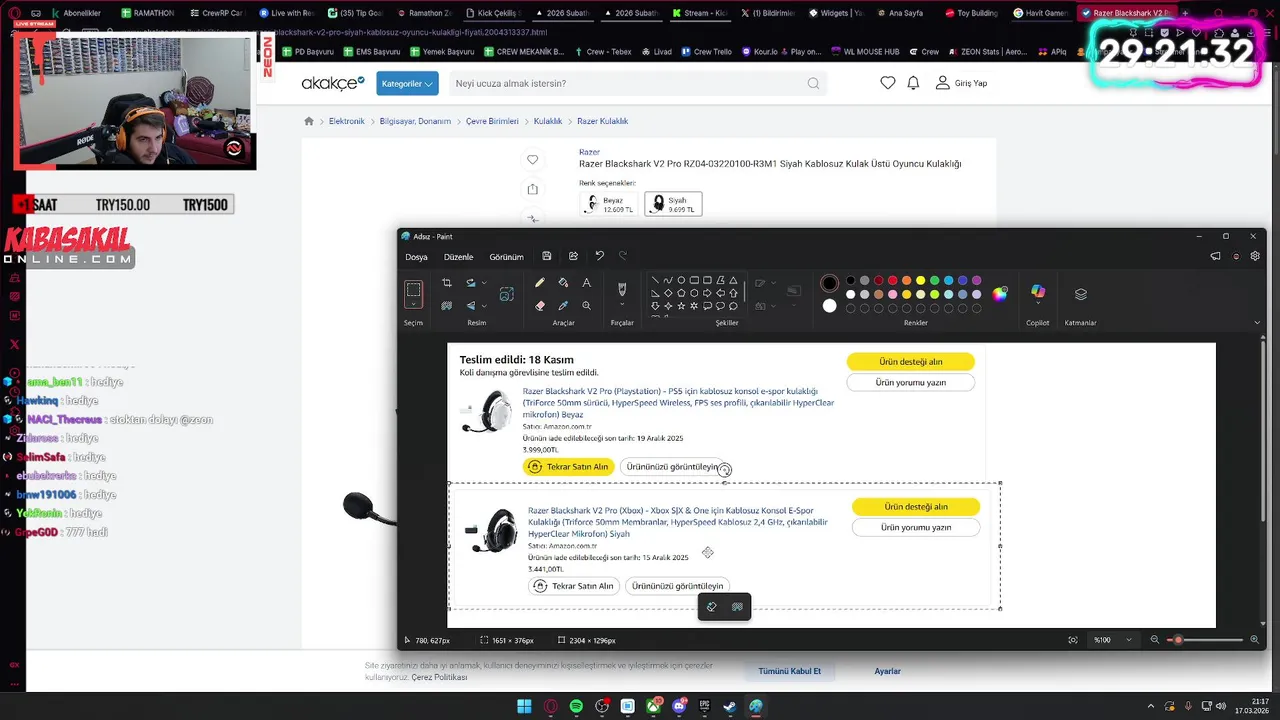Click the zoom out magnifier in Paint status bar

(x=1155, y=640)
